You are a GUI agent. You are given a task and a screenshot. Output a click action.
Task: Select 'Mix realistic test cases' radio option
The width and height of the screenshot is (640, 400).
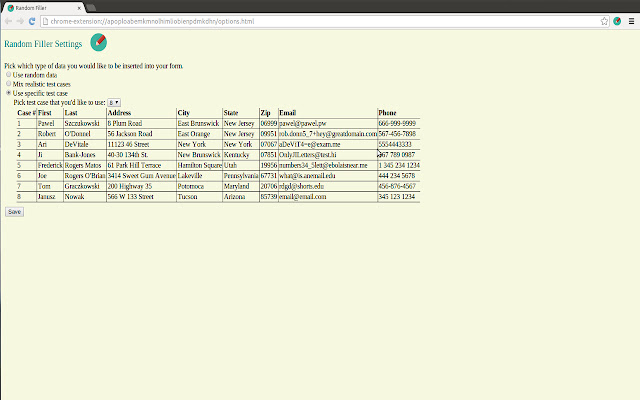tap(9, 84)
